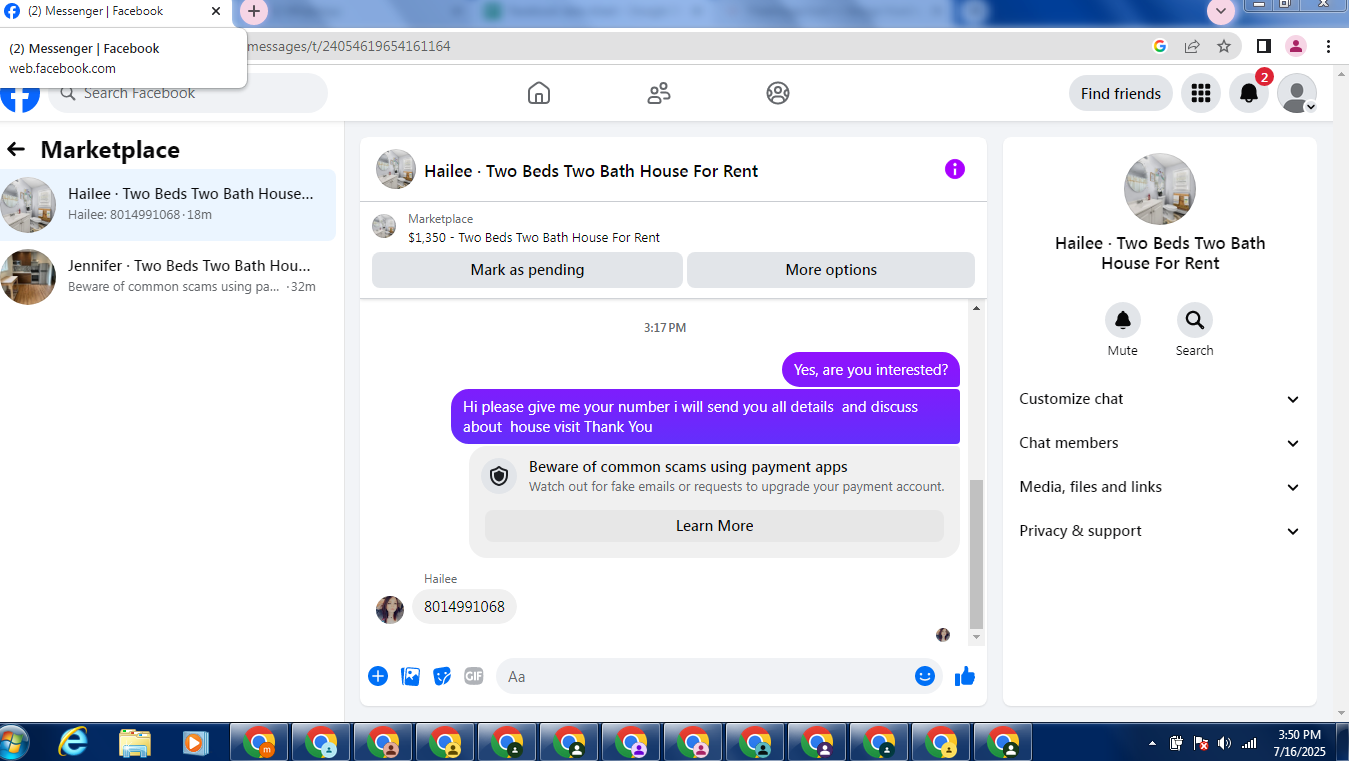Expand the Privacy & support section
Viewport: 1349px width, 761px height.
(x=1160, y=531)
